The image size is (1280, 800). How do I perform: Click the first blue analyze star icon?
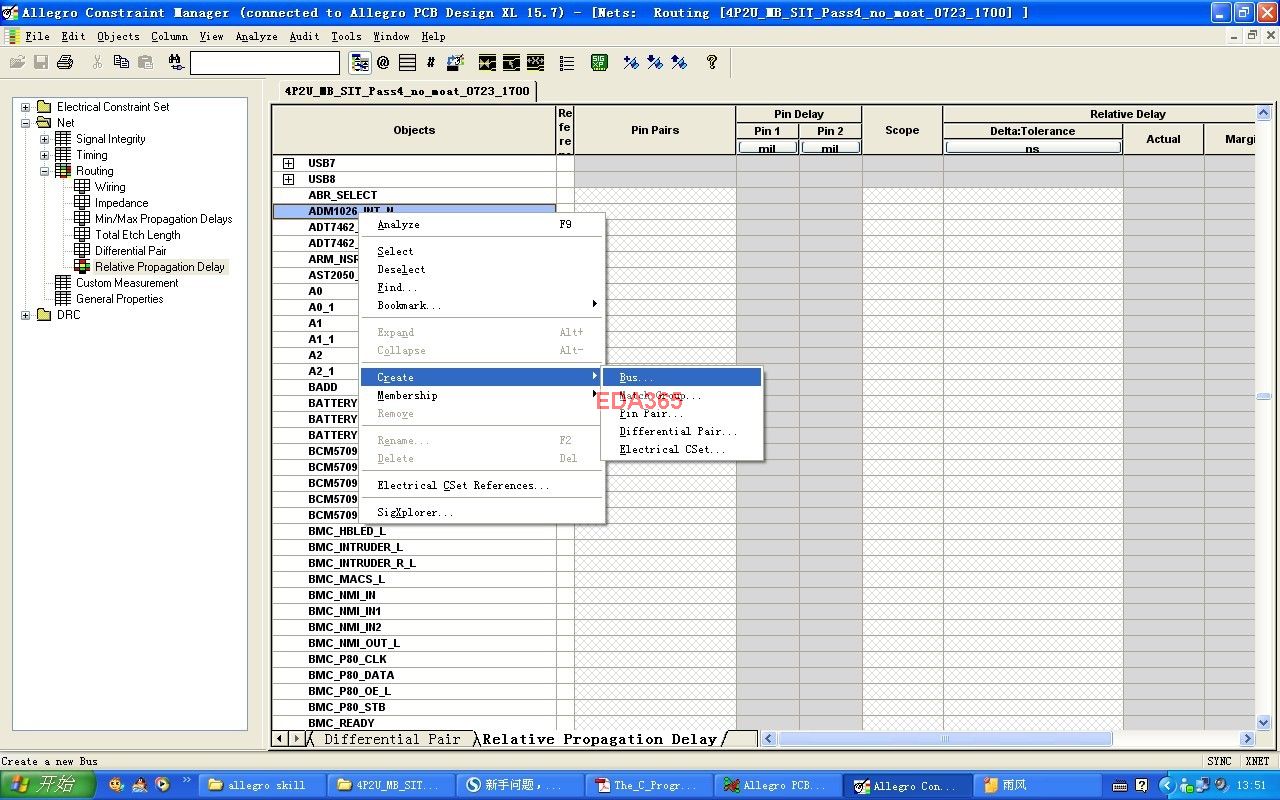point(631,62)
